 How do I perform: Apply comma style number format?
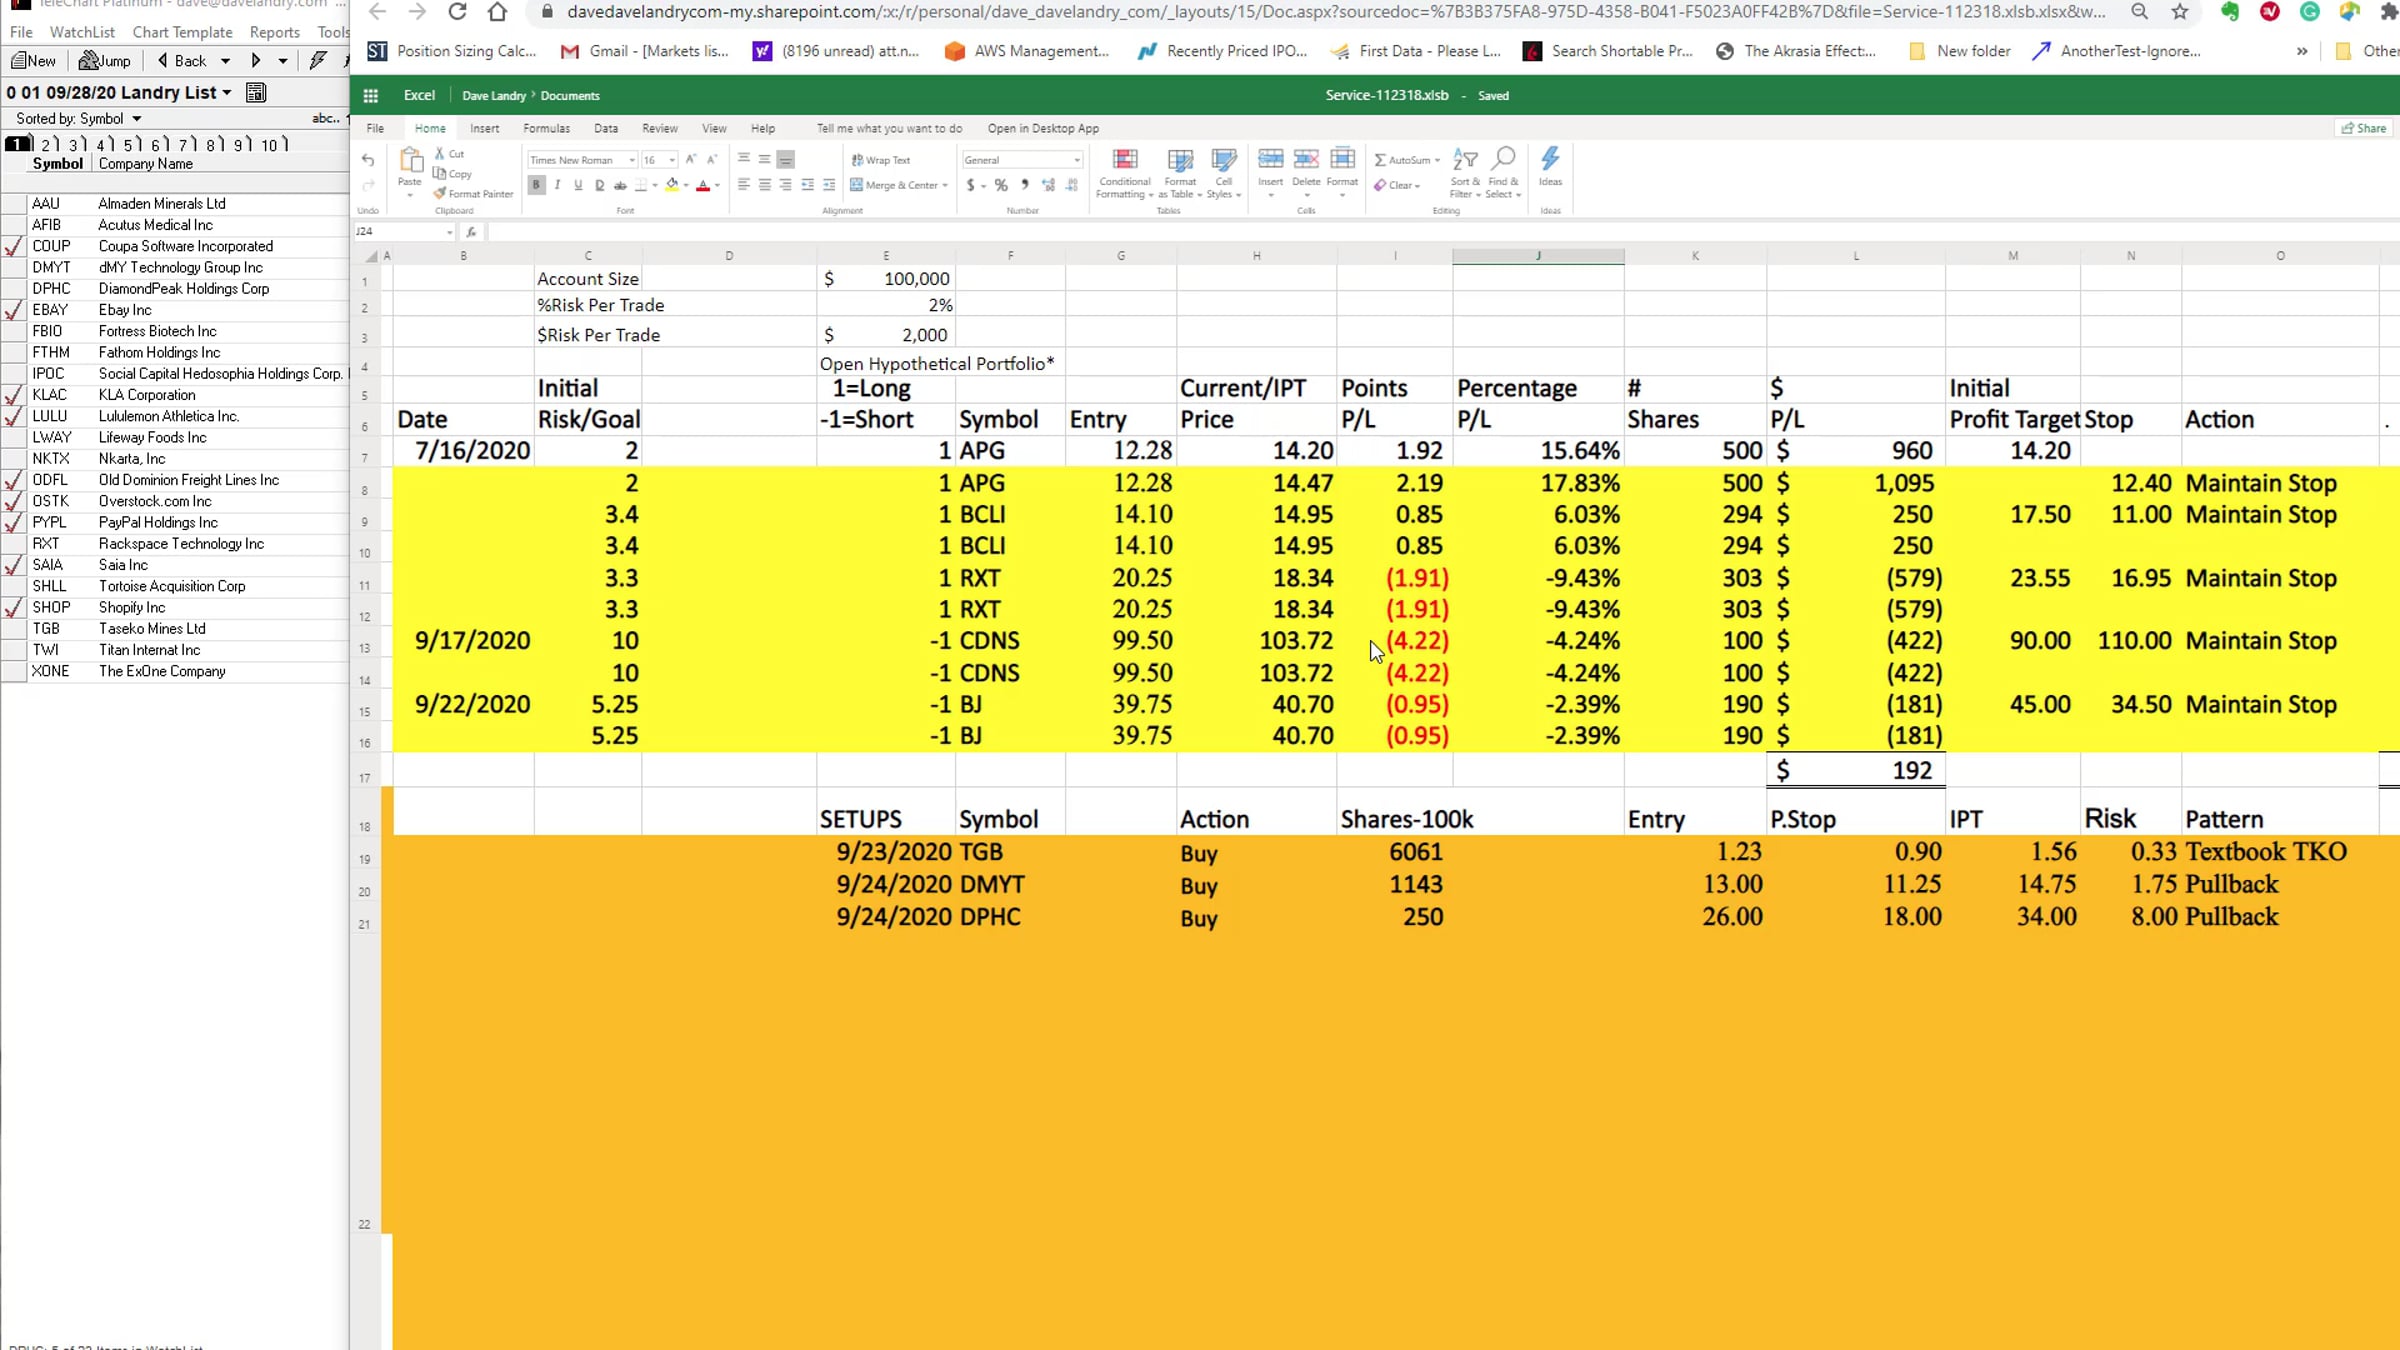click(1025, 185)
